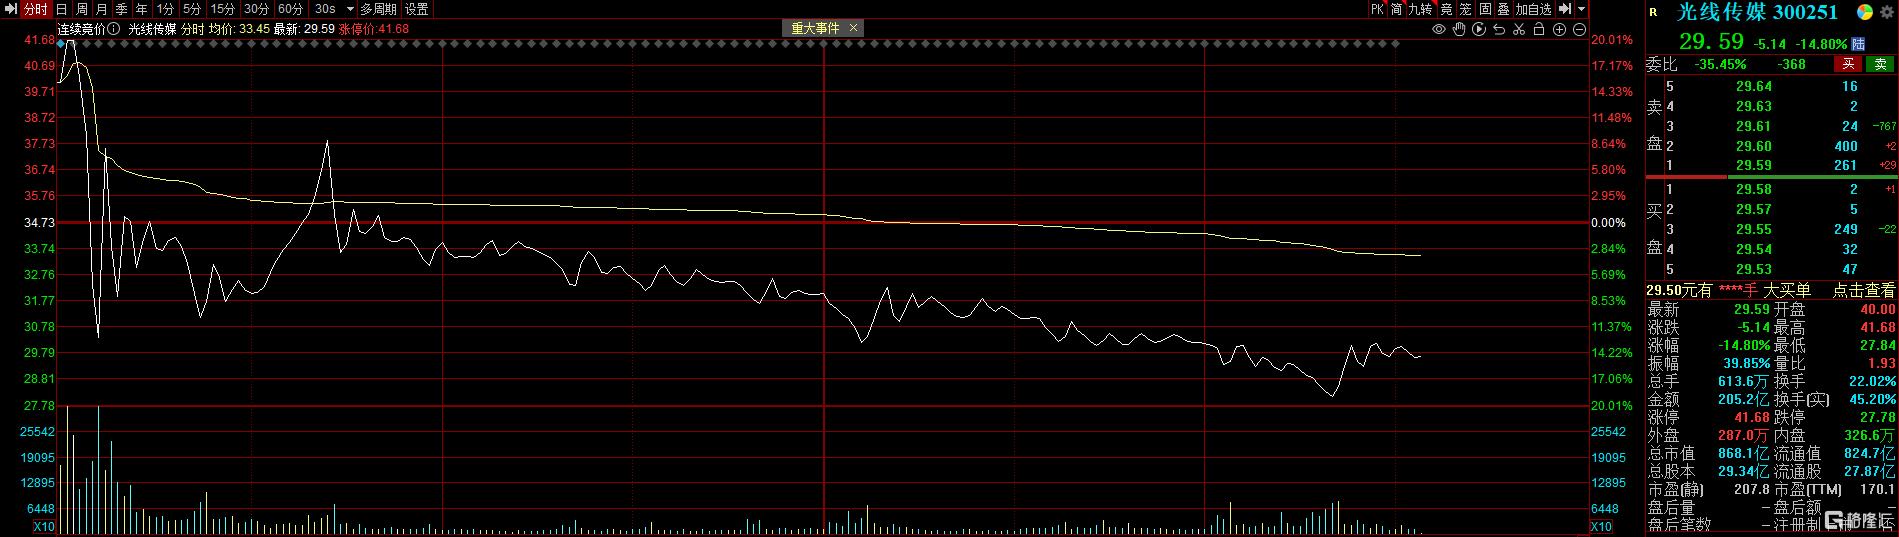
Task: Click the red-green buy/sell ratio bar
Action: (1772, 177)
